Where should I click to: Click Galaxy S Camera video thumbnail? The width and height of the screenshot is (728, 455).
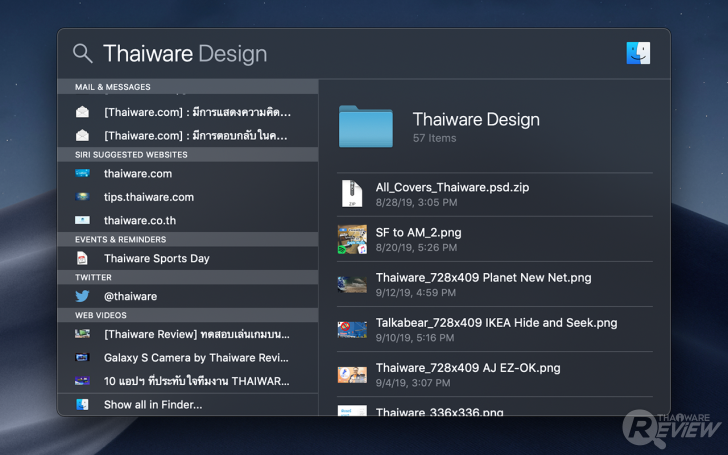point(82,358)
